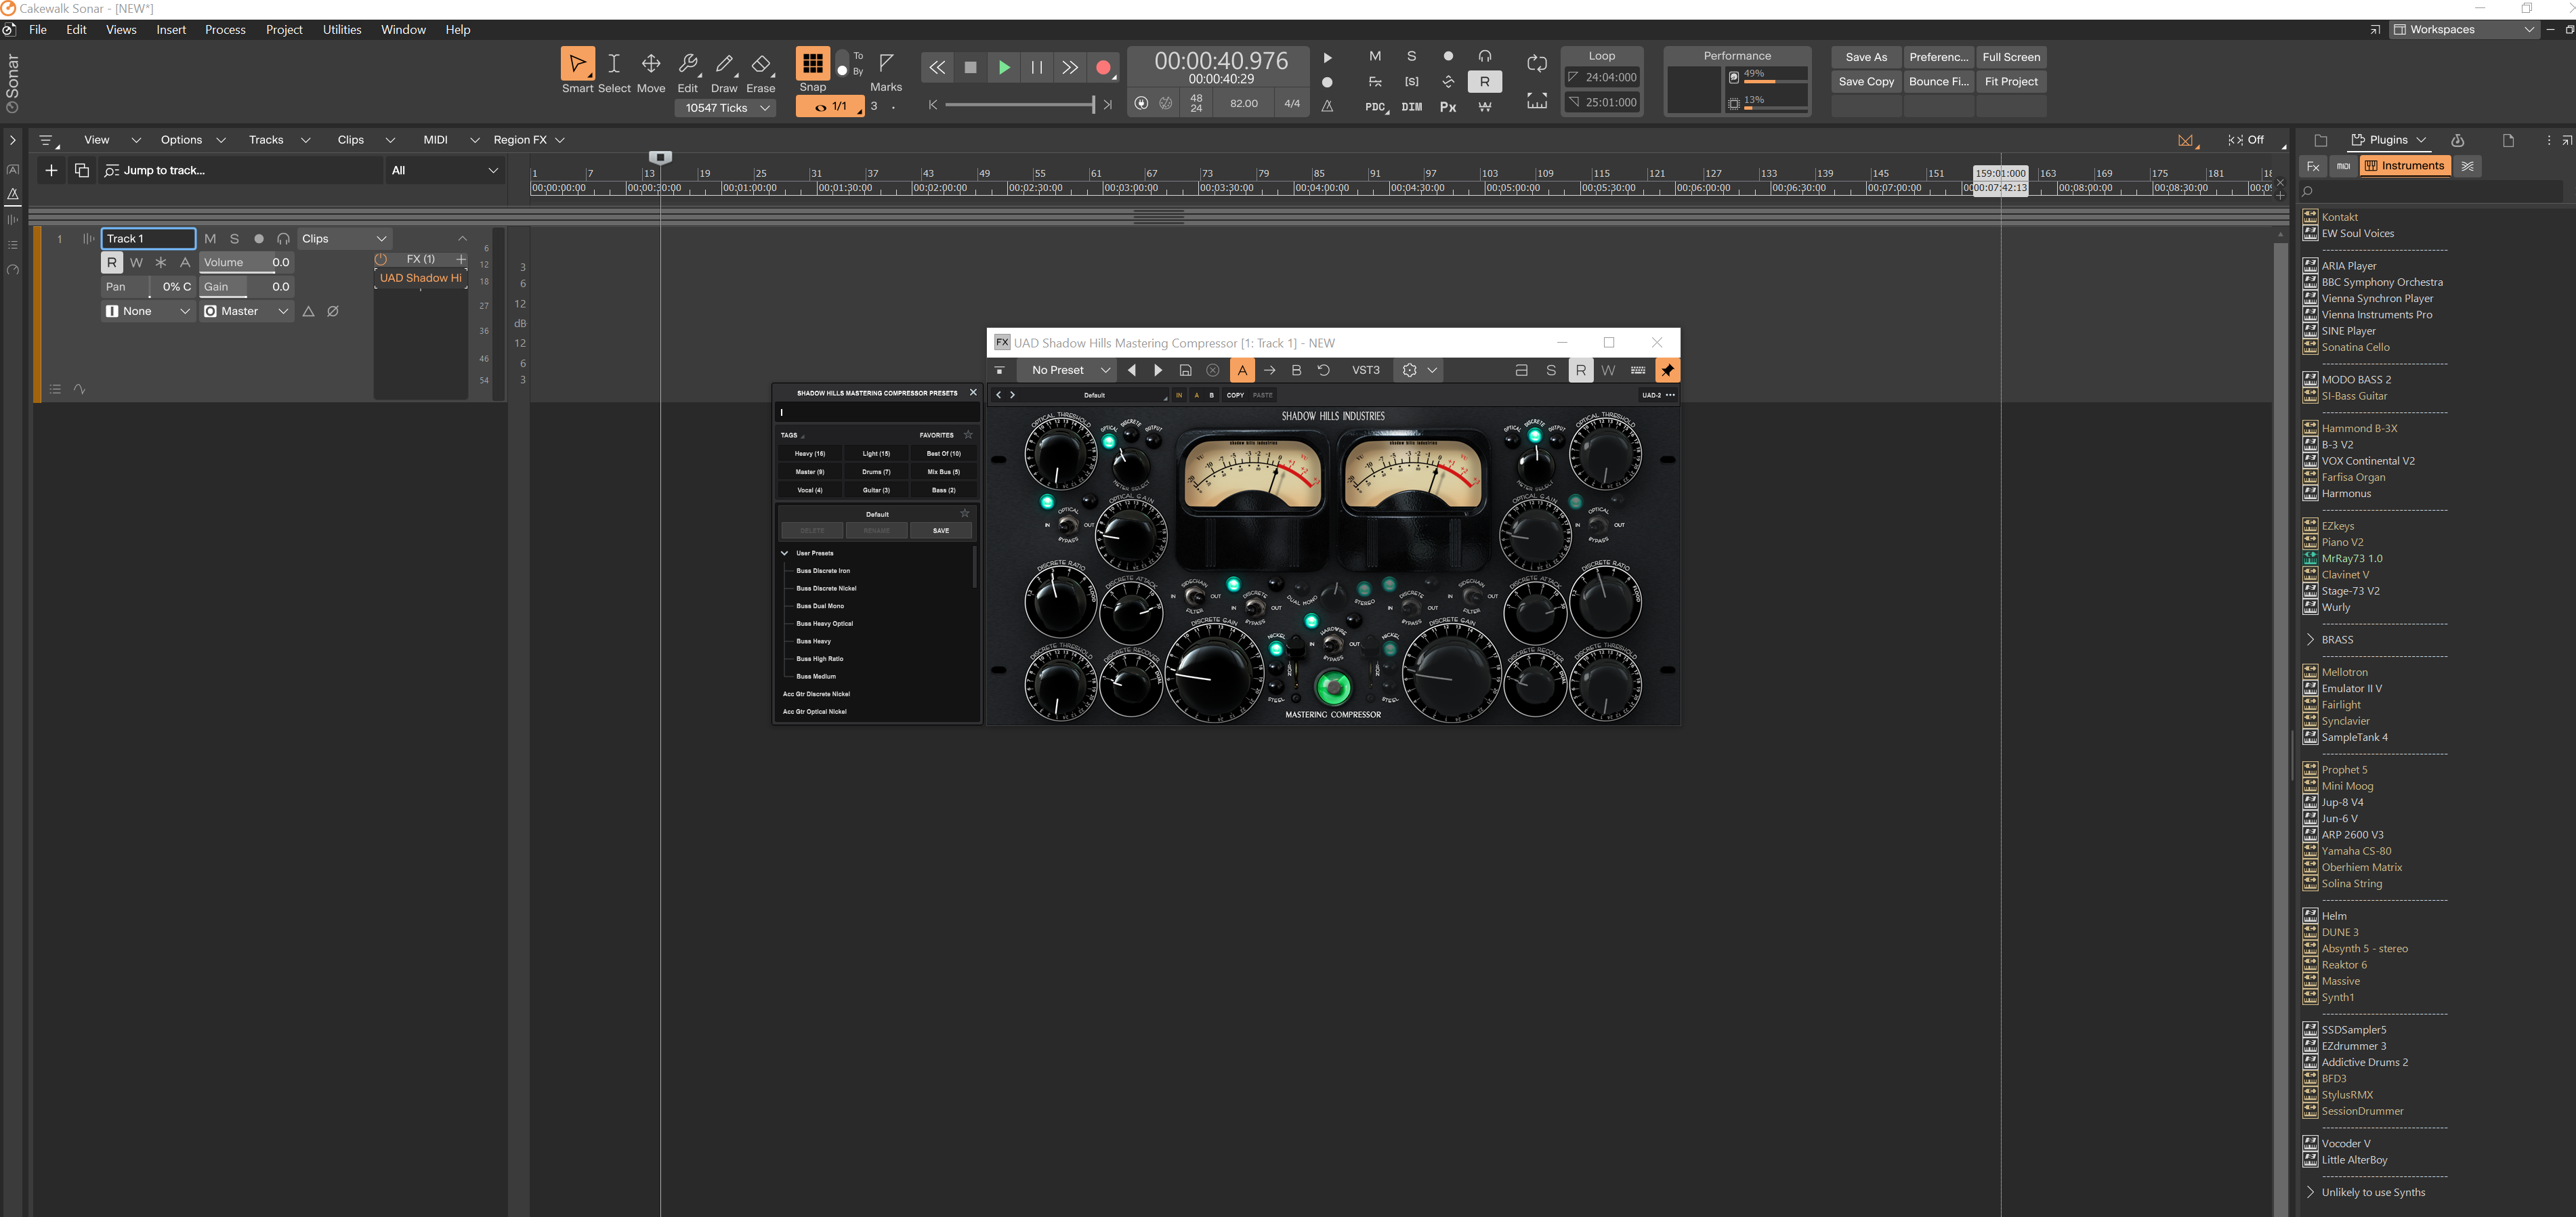Viewport: 2576px width, 1217px height.
Task: Select plugin compare state B
Action: (1212, 395)
